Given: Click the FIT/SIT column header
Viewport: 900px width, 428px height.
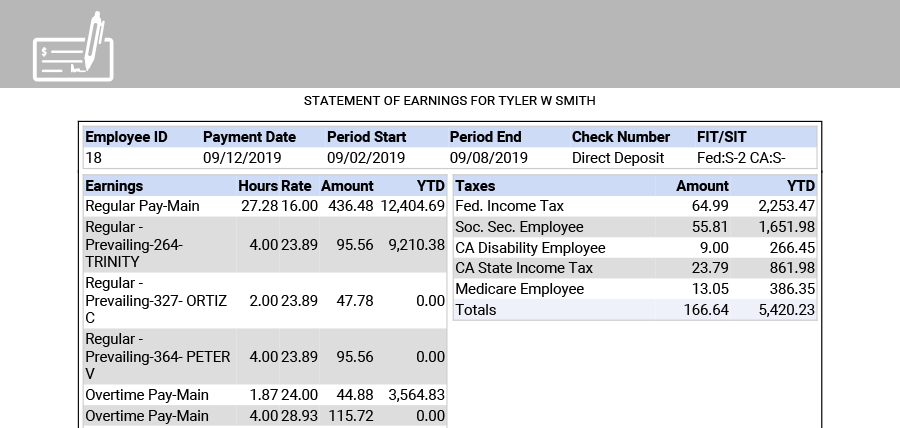Looking at the screenshot, I should [x=721, y=137].
